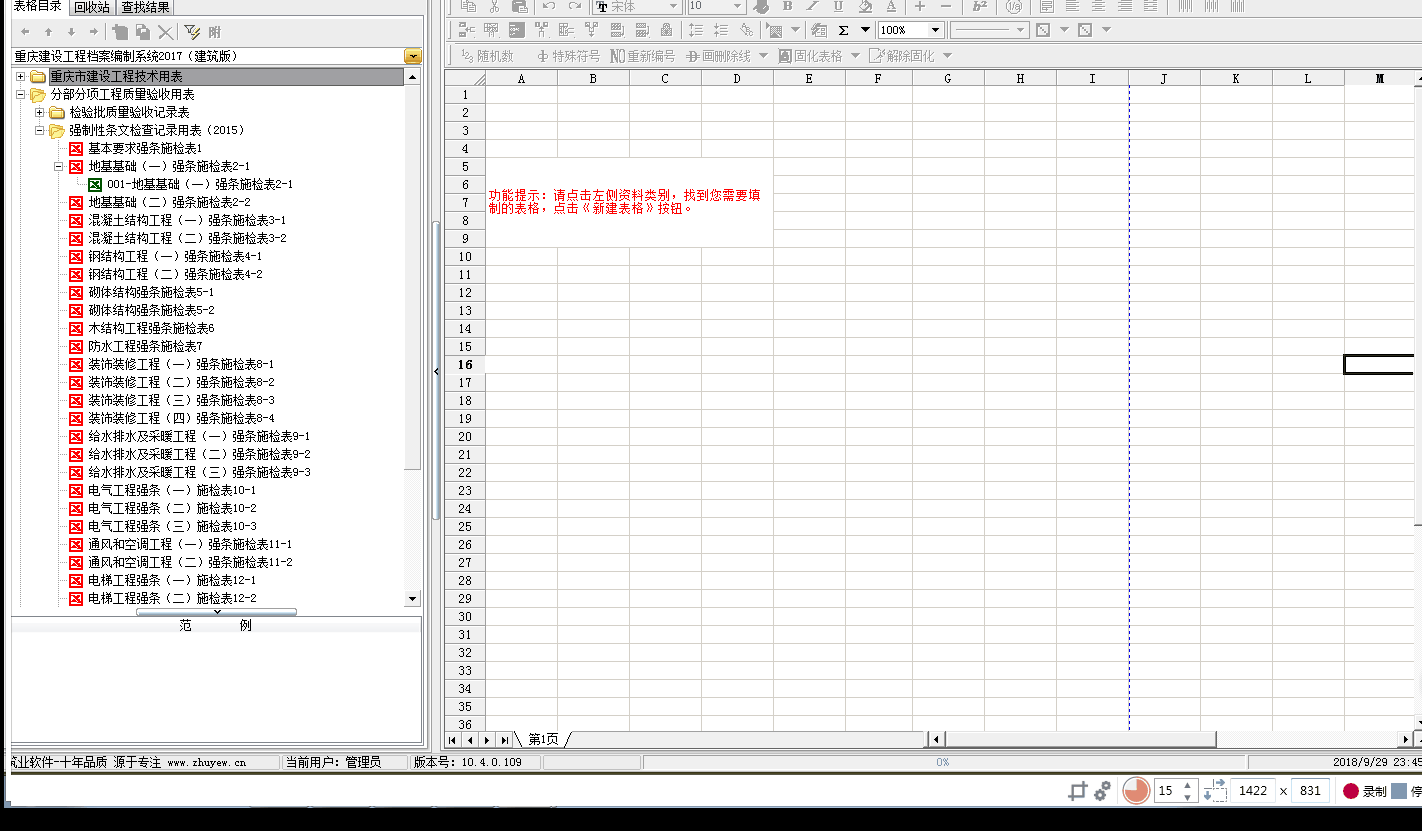1422x831 pixels.
Task: Switch to the 回收站 tab
Action: tap(91, 7)
